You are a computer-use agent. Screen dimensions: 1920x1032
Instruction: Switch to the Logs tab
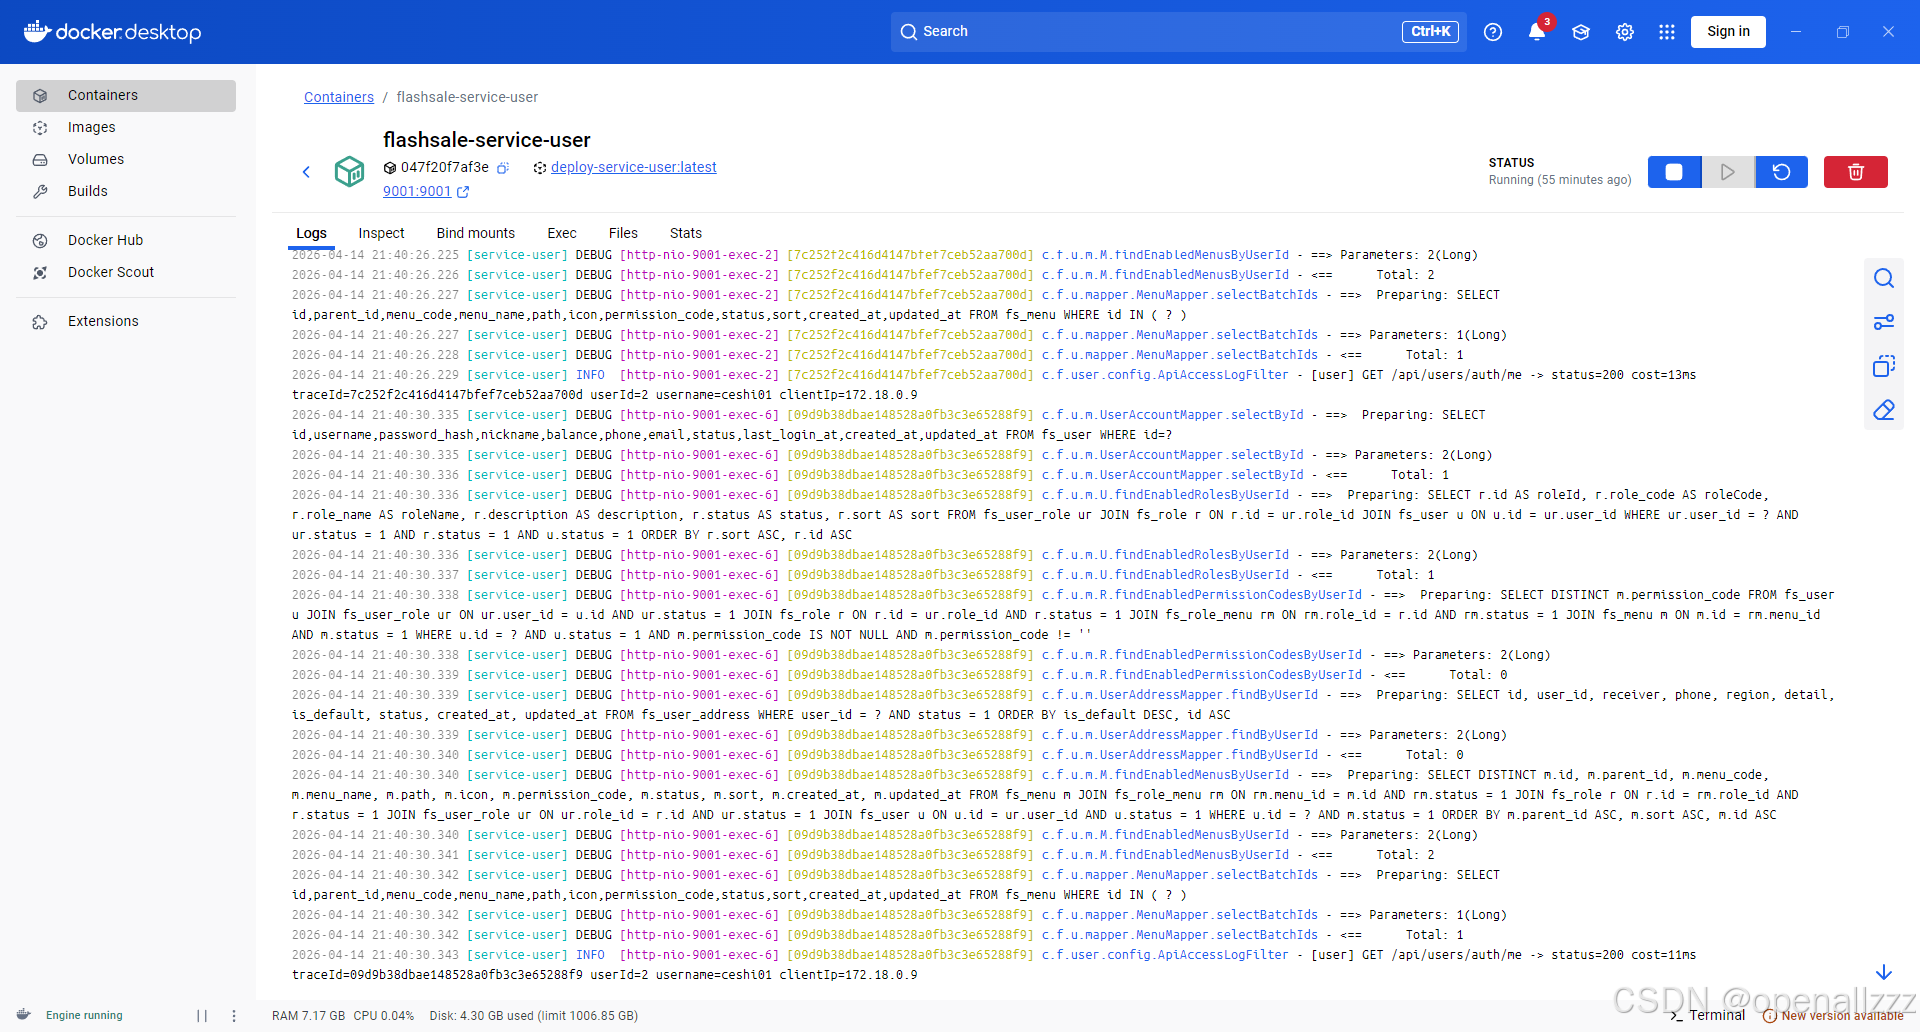pyautogui.click(x=311, y=233)
